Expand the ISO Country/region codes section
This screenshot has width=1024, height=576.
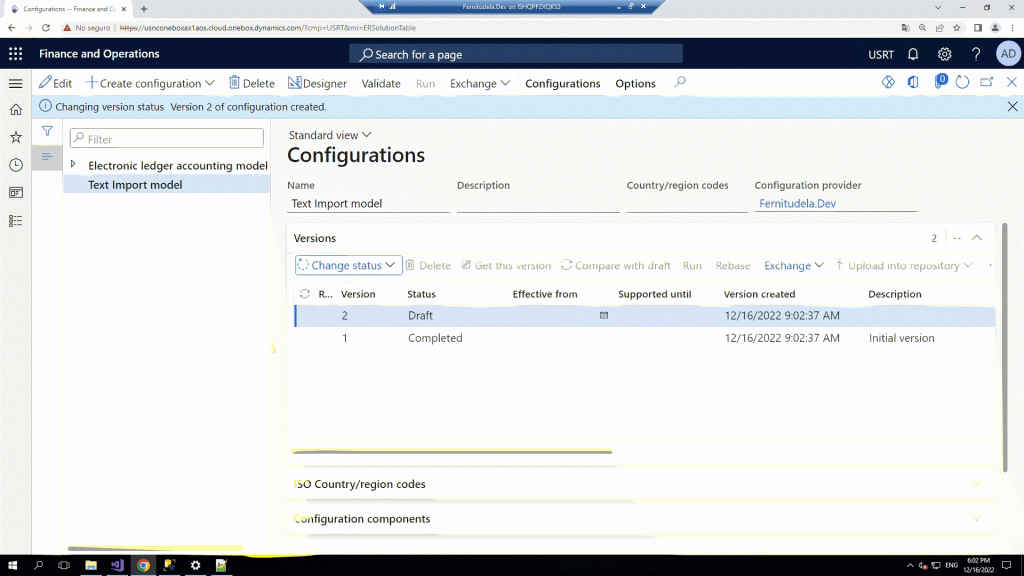pos(977,484)
